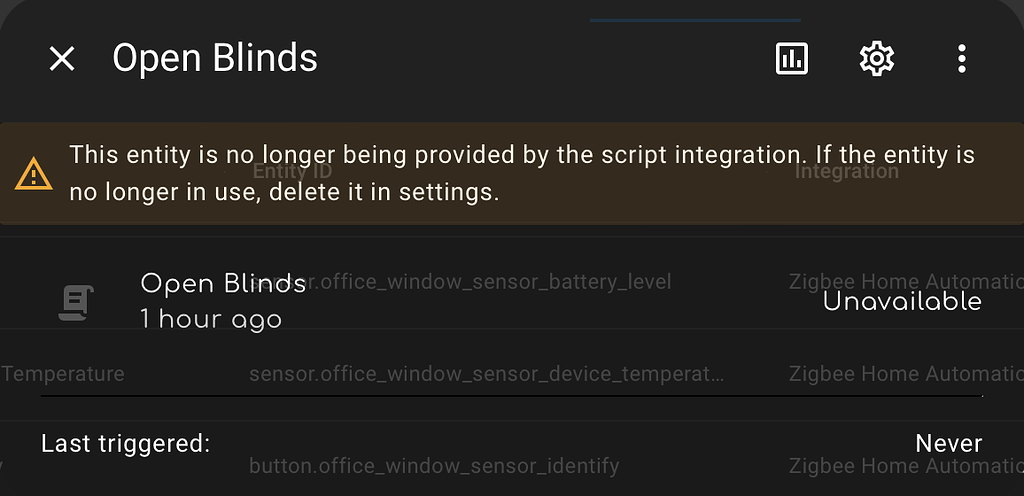
Task: Open the three-dot overflow menu
Action: point(961,59)
